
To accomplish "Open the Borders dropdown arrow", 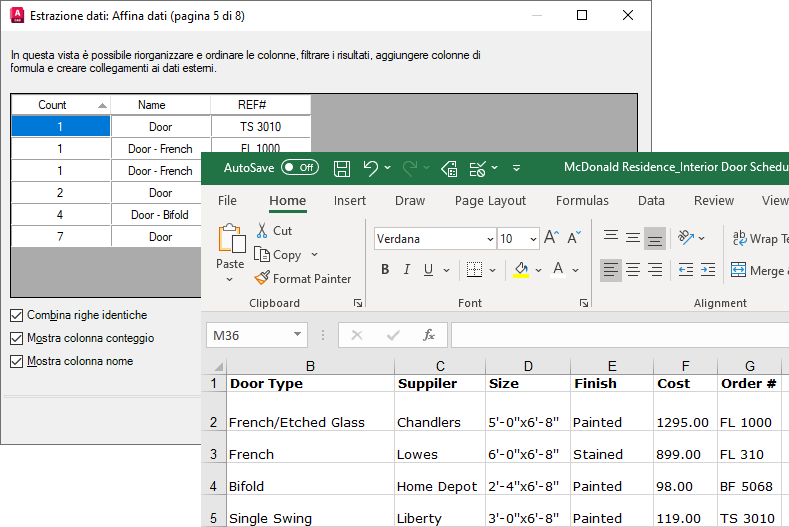I will (x=493, y=270).
